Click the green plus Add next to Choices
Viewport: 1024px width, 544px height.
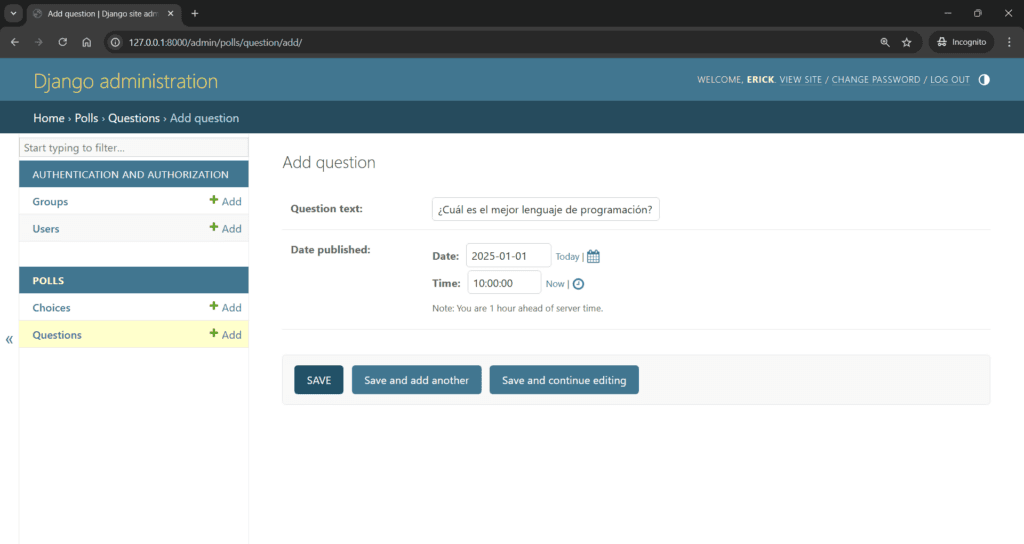225,308
